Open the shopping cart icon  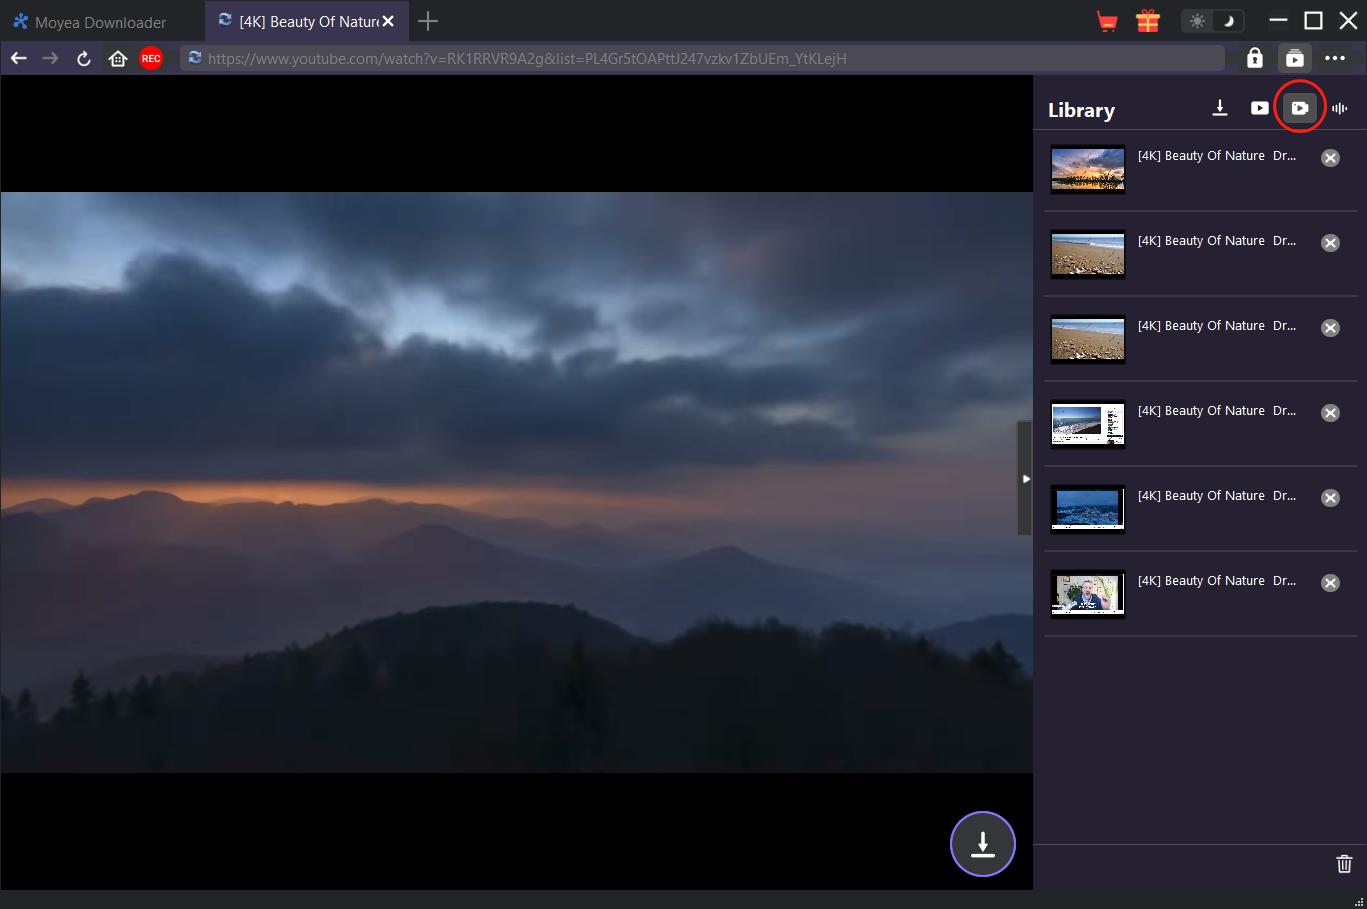pyautogui.click(x=1107, y=21)
